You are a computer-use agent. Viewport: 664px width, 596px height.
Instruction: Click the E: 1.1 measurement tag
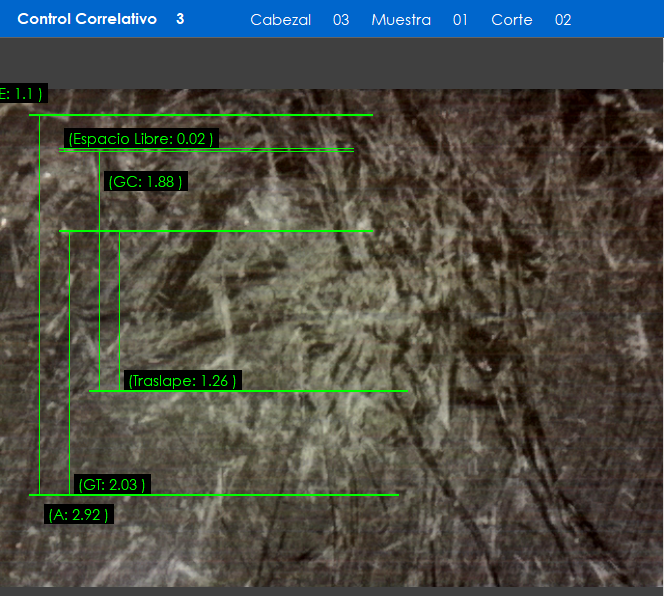tap(22, 94)
